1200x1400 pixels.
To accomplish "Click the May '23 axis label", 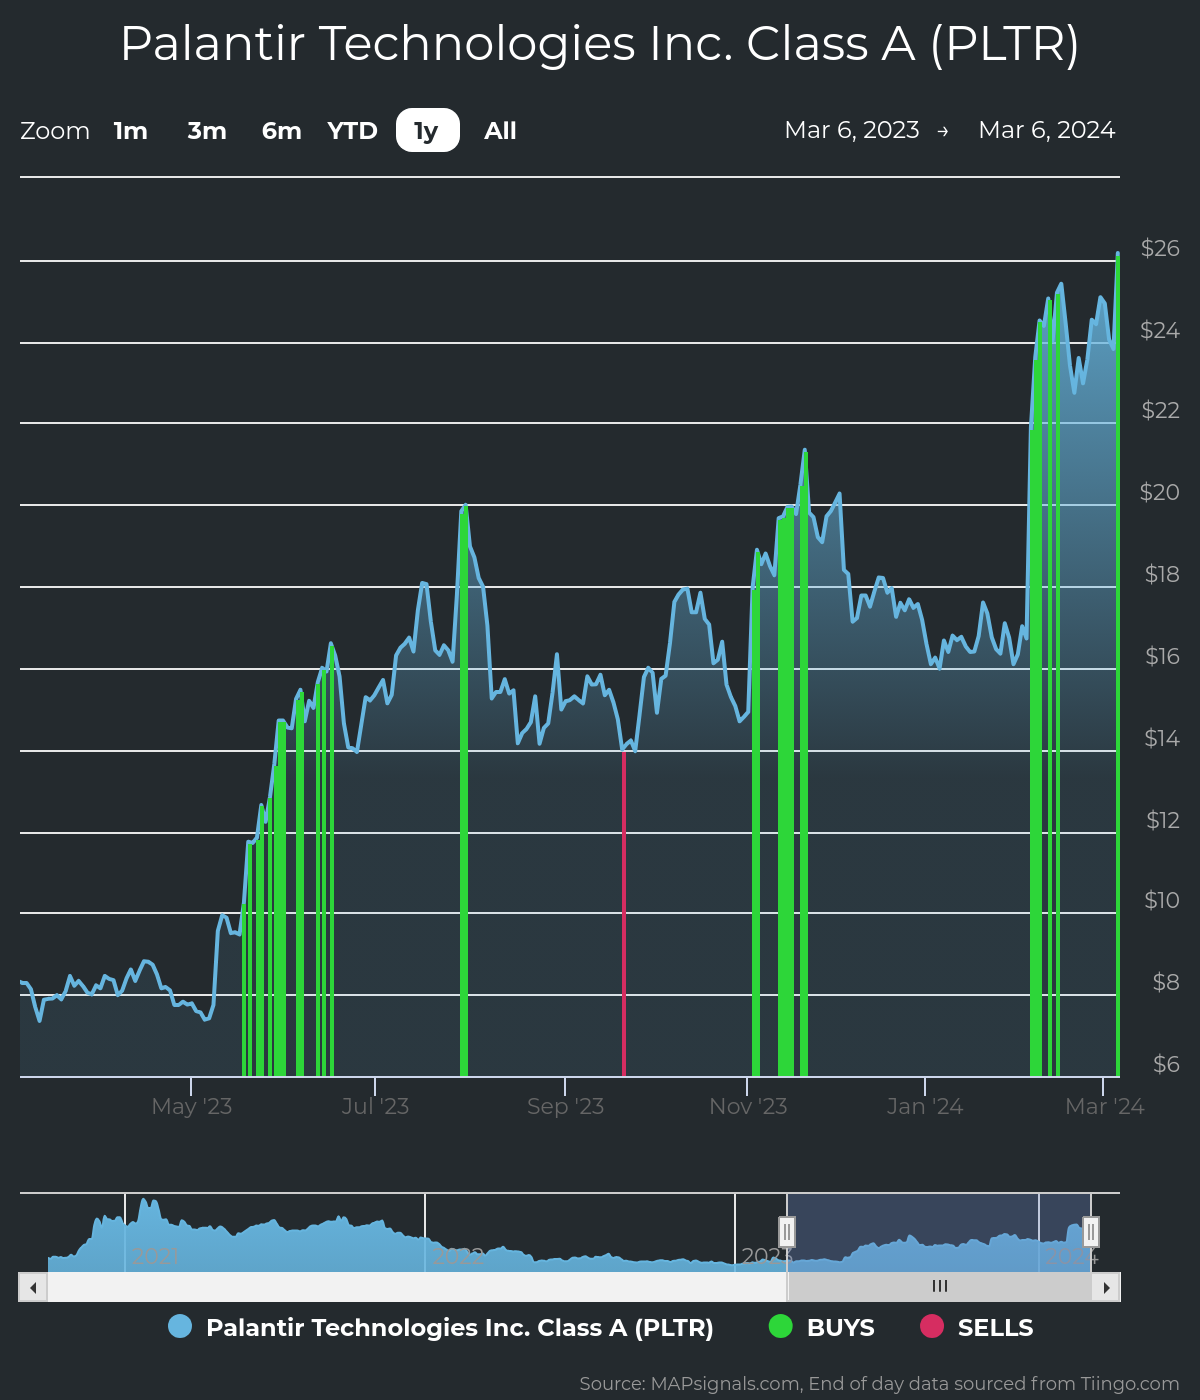I will (x=192, y=1106).
